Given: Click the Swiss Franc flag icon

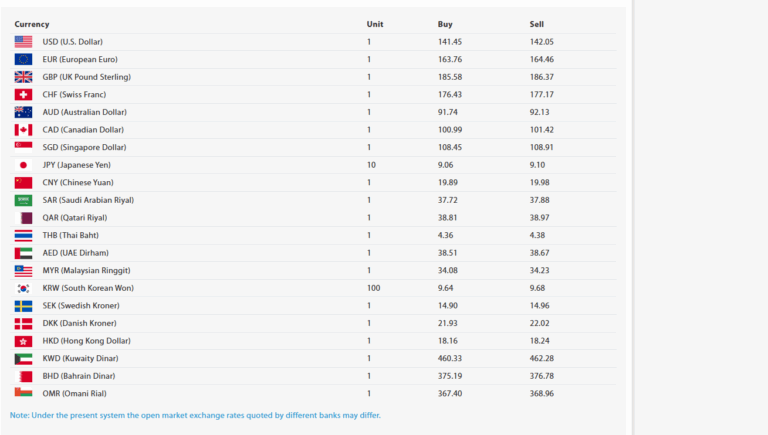Looking at the screenshot, I should [x=23, y=95].
